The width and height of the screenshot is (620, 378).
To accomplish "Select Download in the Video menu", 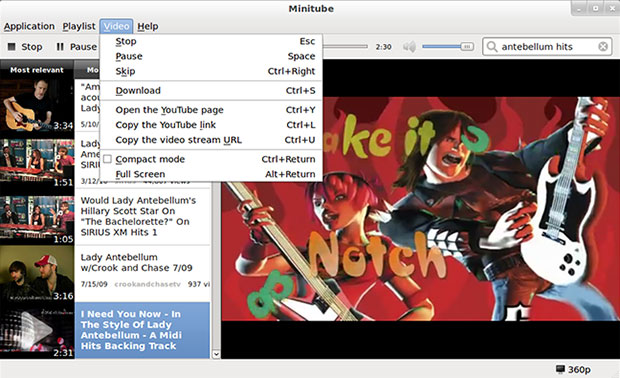I will click(212, 91).
